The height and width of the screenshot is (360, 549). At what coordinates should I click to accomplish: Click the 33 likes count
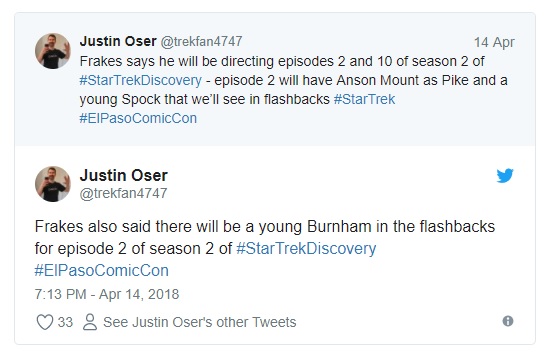click(x=65, y=322)
